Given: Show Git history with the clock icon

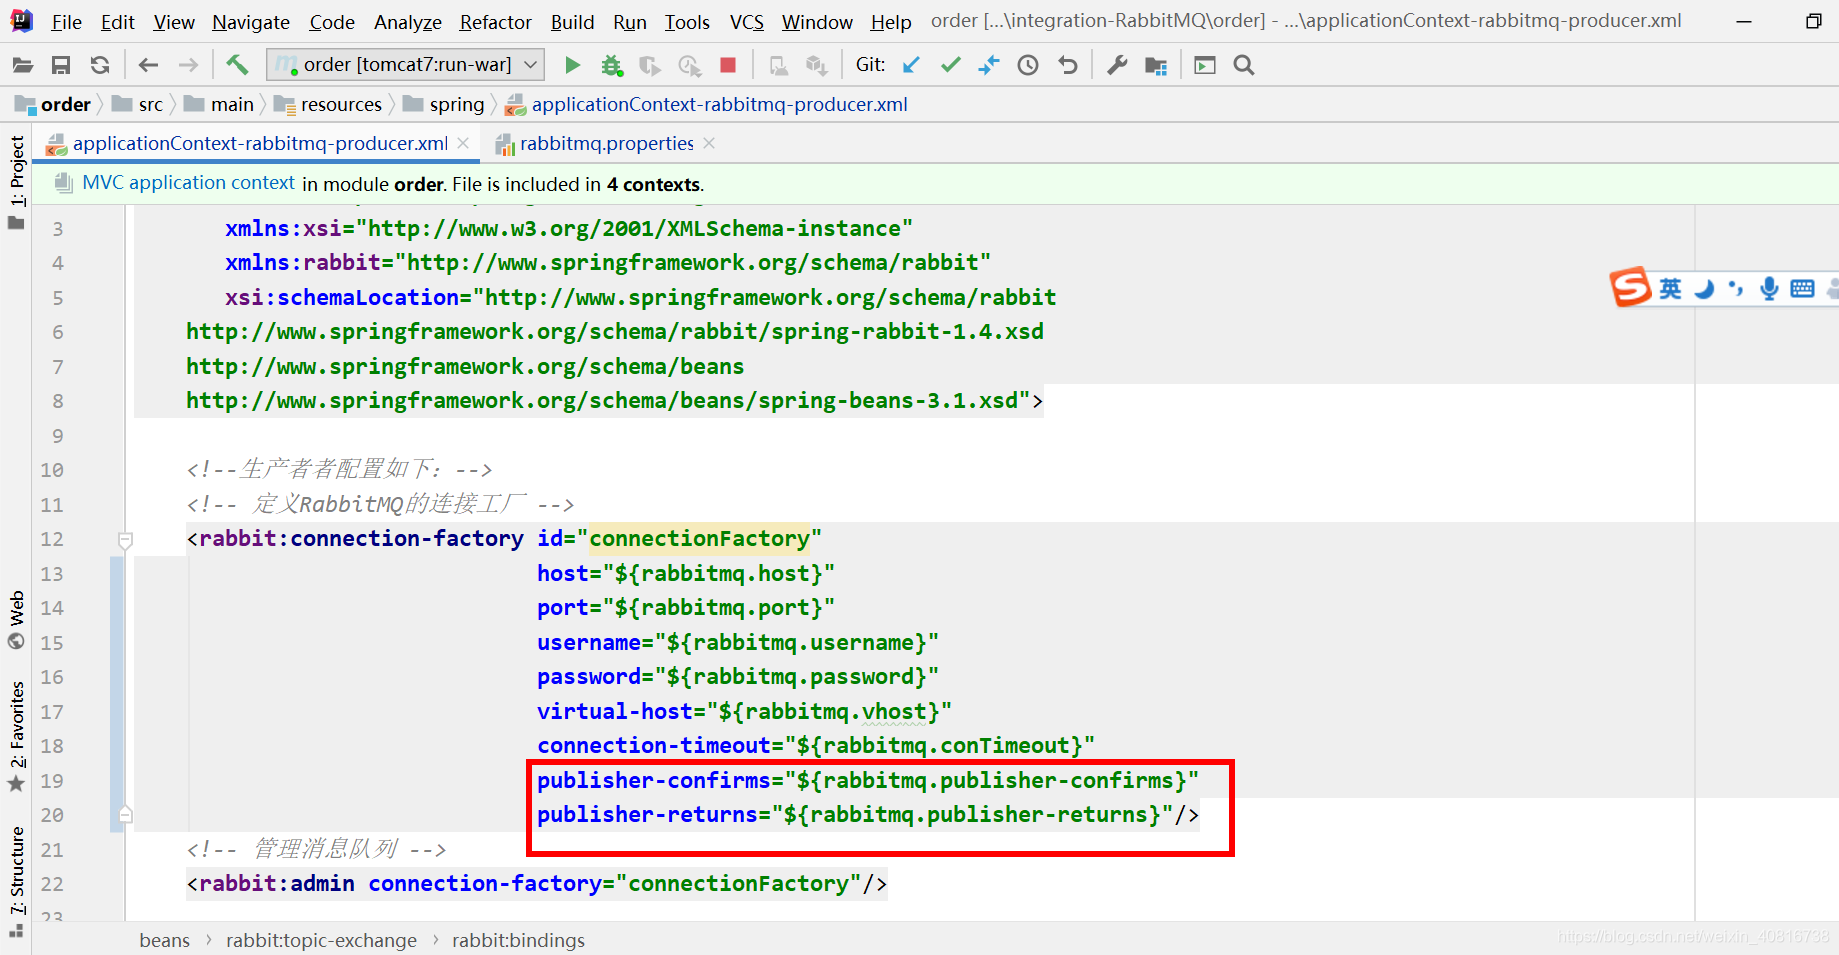Looking at the screenshot, I should (1028, 65).
